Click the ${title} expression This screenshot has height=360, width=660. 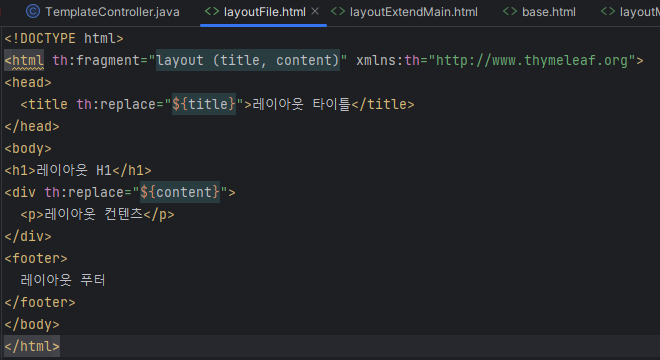point(204,104)
